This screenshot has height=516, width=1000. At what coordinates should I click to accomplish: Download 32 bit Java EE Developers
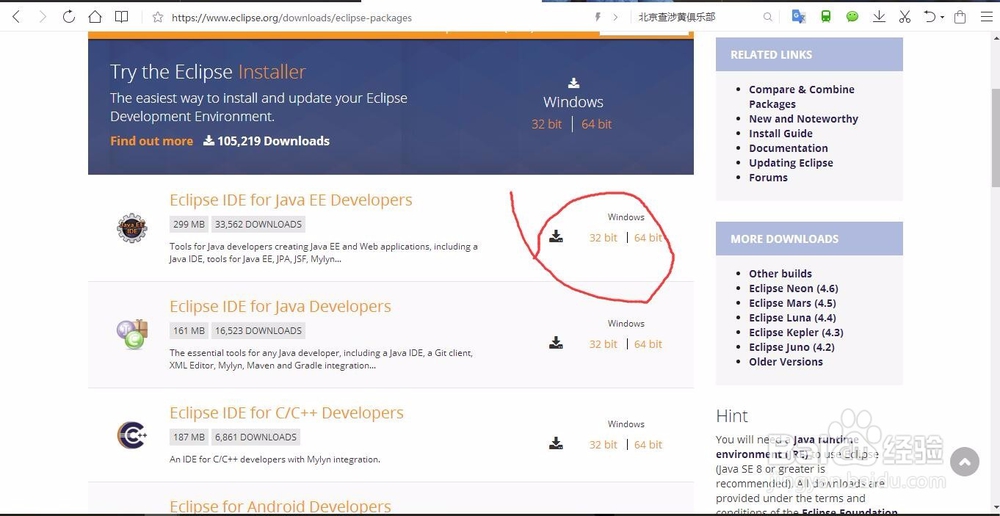click(603, 237)
